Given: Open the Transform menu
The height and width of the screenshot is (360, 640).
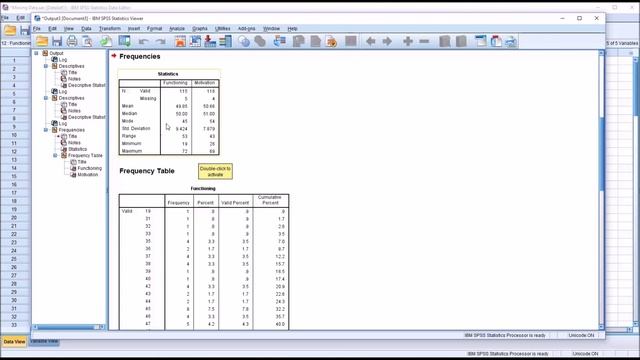Looking at the screenshot, I should [x=110, y=29].
